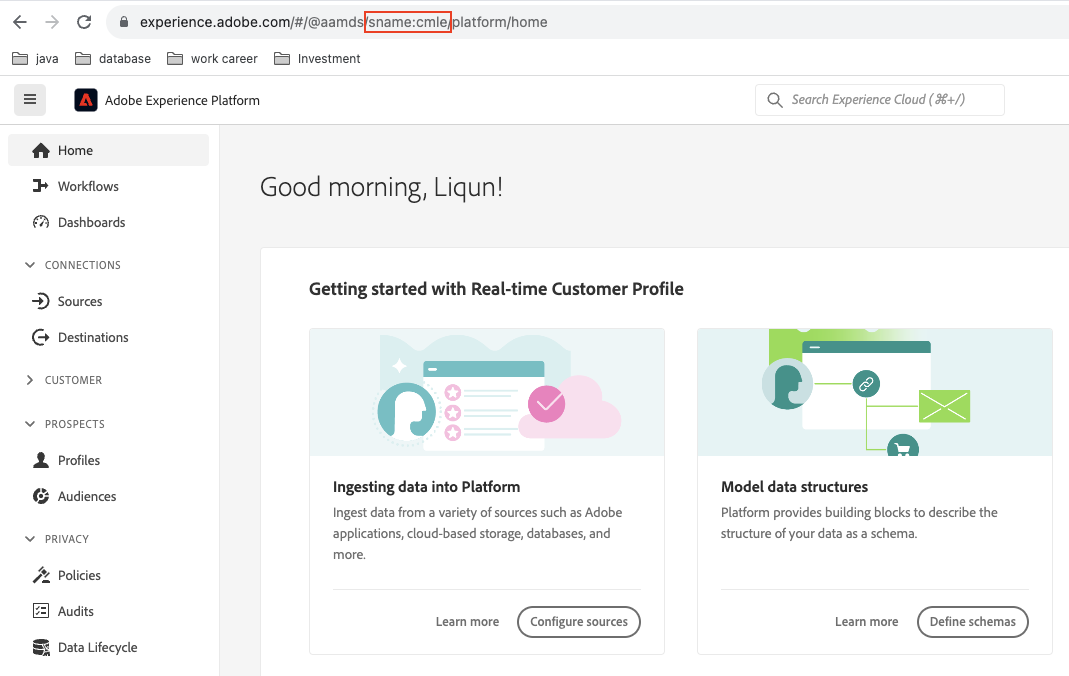Open Data Lifecycle from the sidebar
This screenshot has height=676, width=1069.
tap(97, 647)
